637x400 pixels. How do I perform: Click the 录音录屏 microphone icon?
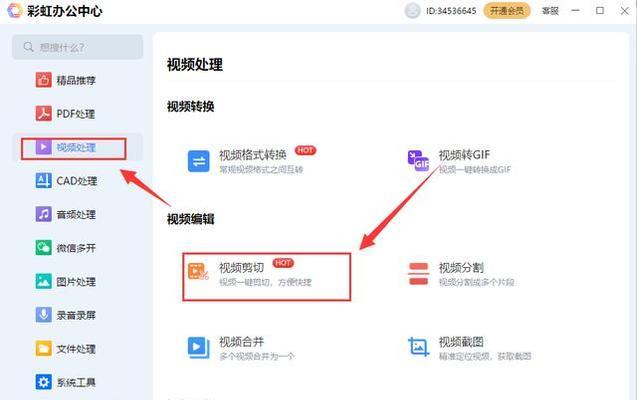tap(43, 315)
